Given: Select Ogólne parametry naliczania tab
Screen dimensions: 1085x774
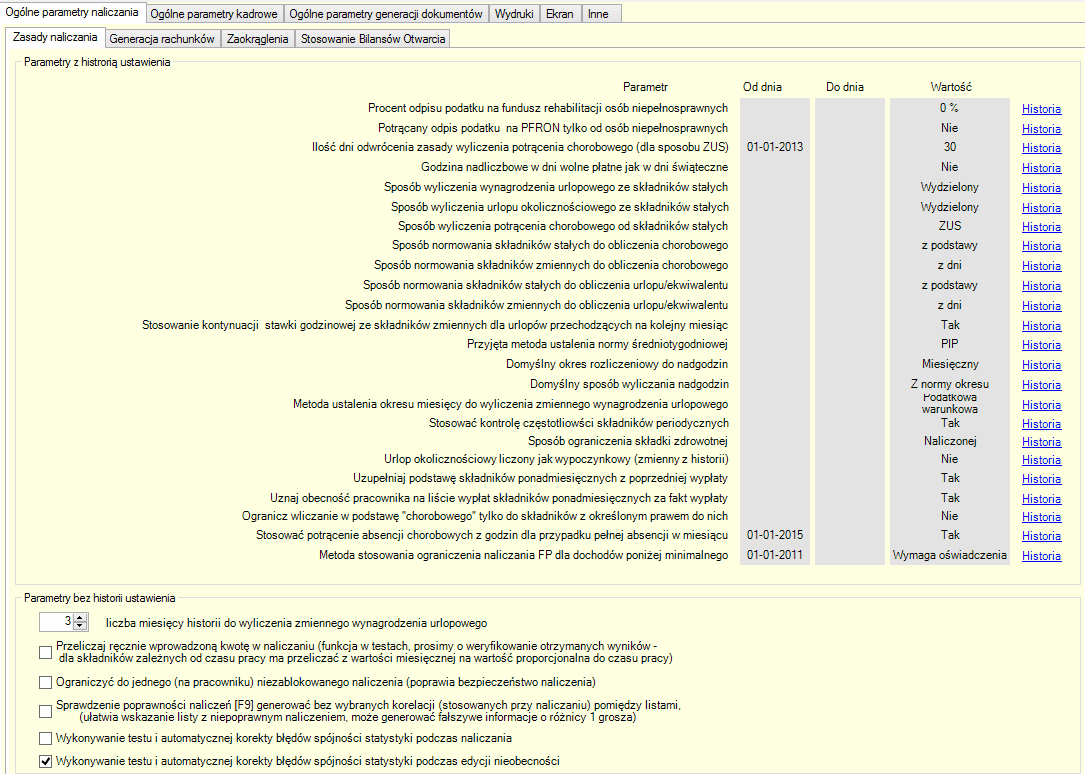Looking at the screenshot, I should click(x=73, y=12).
